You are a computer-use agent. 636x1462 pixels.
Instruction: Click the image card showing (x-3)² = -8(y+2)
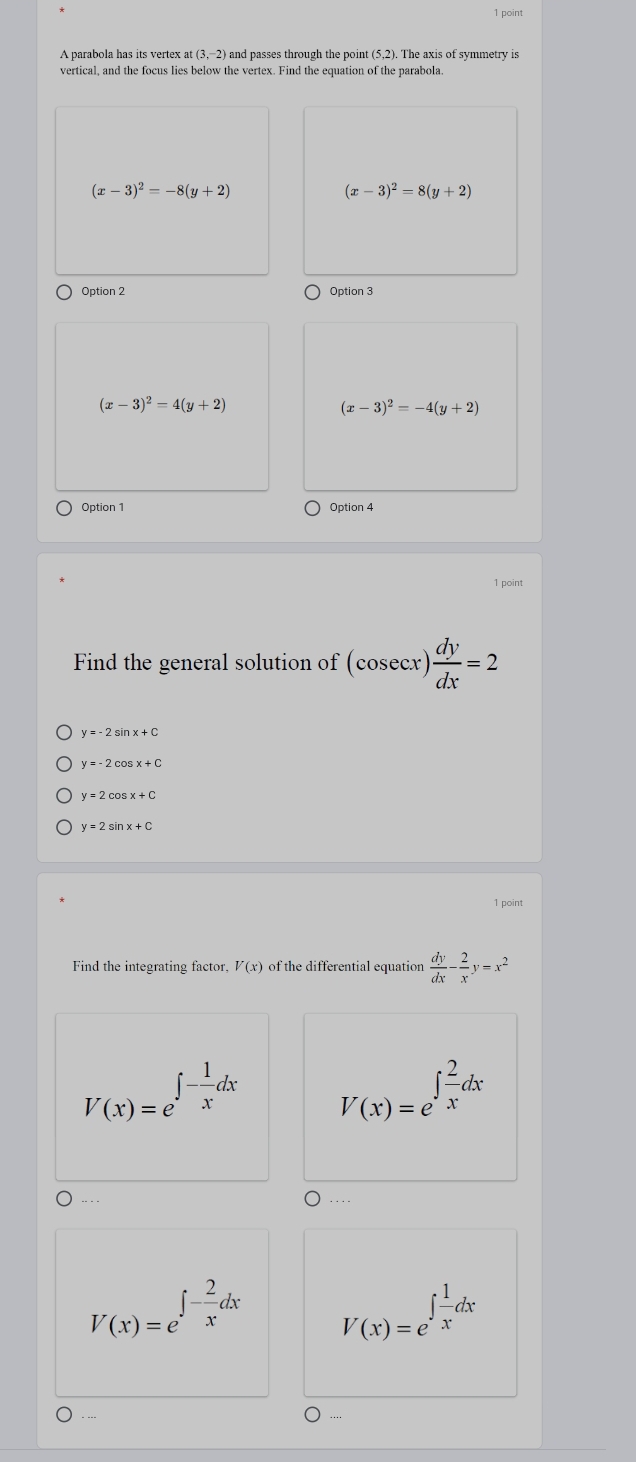(162, 190)
